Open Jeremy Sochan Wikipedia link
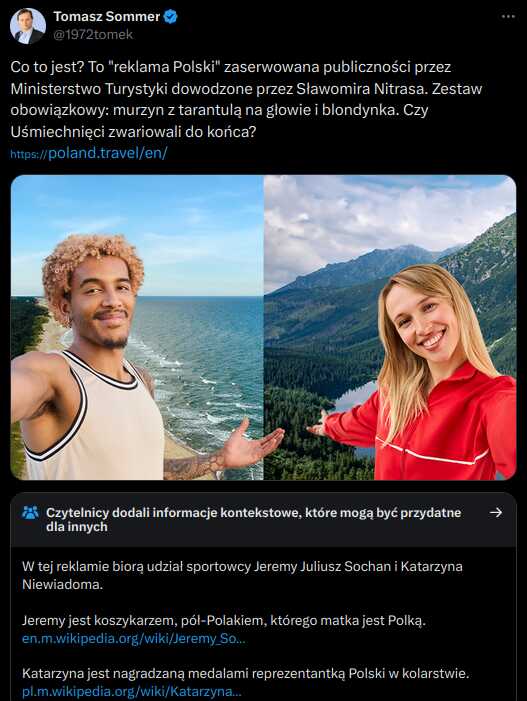527x701 pixels. [x=134, y=638]
